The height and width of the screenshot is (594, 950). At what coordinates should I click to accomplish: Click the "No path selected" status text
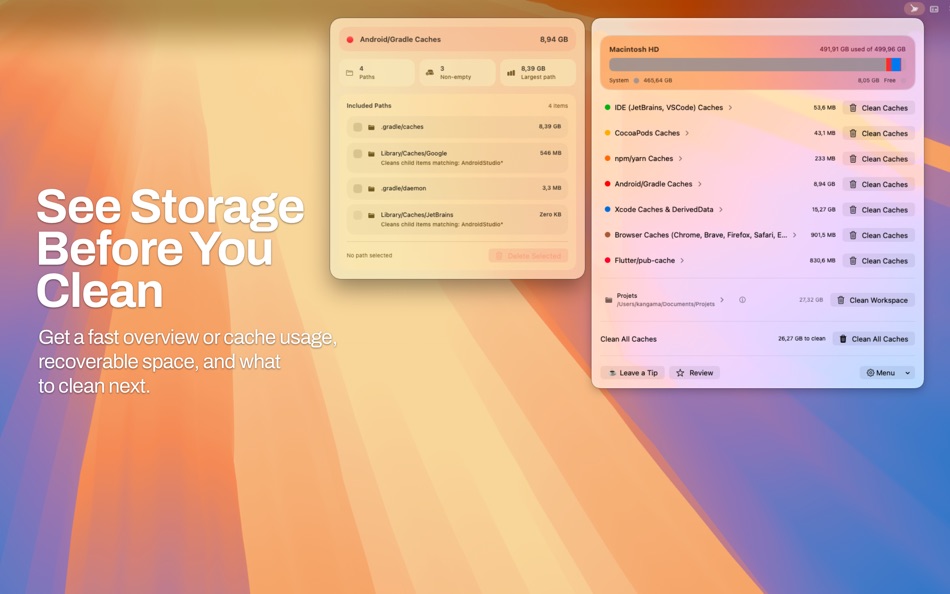(x=369, y=256)
